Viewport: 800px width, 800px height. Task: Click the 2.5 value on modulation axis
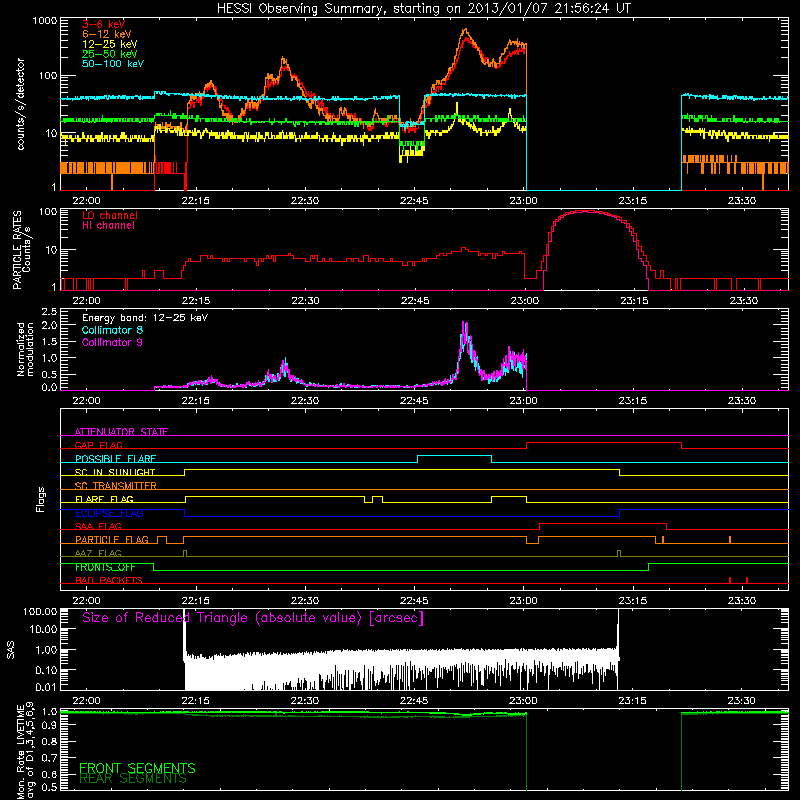tap(49, 312)
